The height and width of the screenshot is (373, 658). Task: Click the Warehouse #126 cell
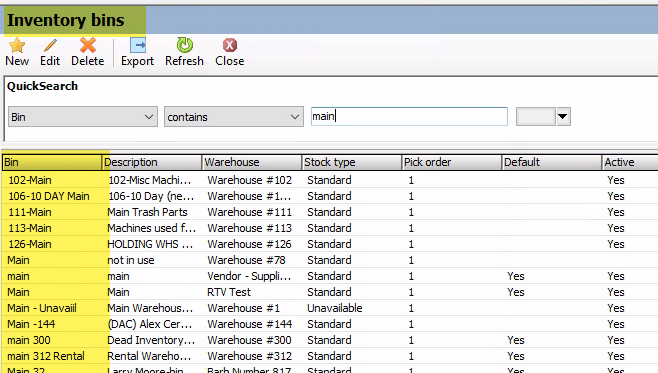click(x=249, y=244)
